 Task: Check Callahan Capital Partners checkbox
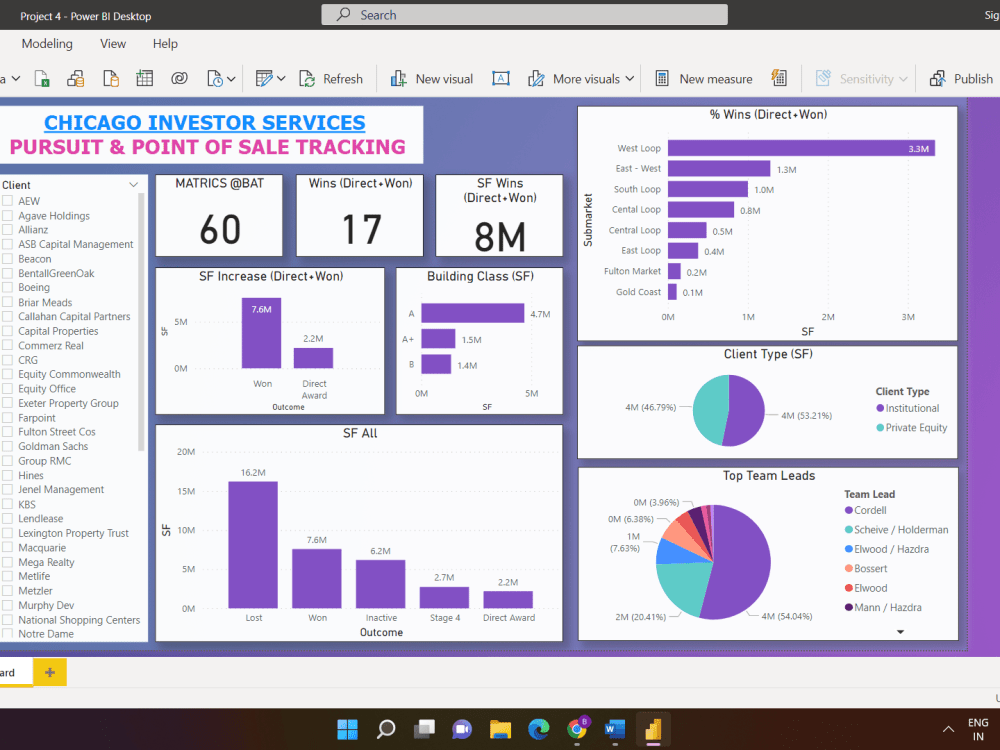coord(8,316)
